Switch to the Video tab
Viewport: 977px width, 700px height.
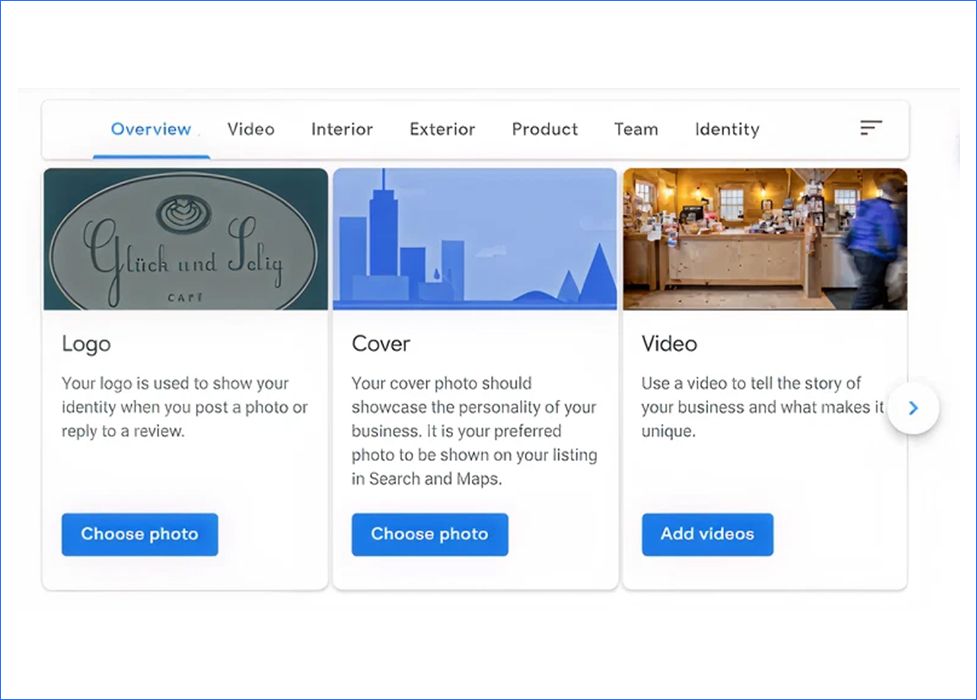251,129
